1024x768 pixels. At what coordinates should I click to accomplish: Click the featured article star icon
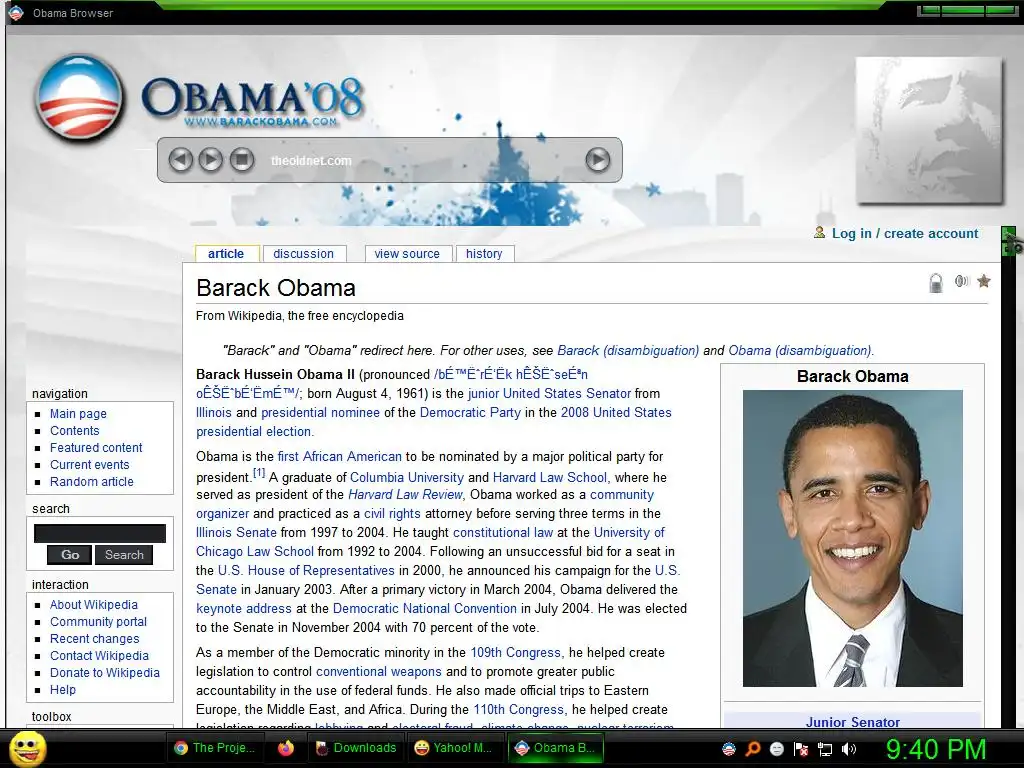click(x=984, y=281)
